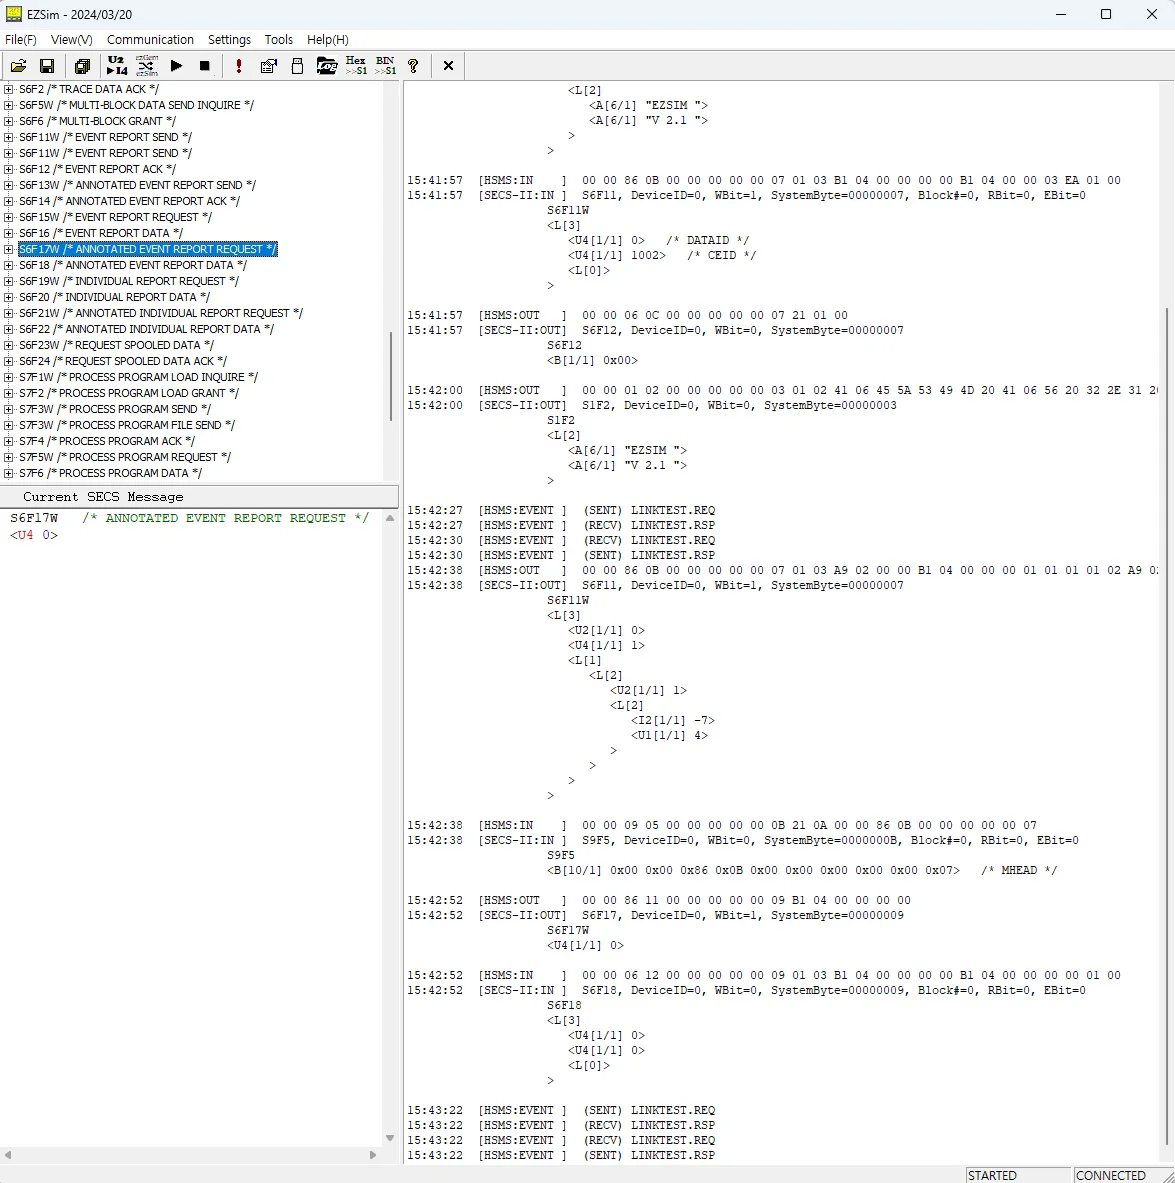
Task: Click the <U4 0> line in message editor
Action: tap(34, 535)
